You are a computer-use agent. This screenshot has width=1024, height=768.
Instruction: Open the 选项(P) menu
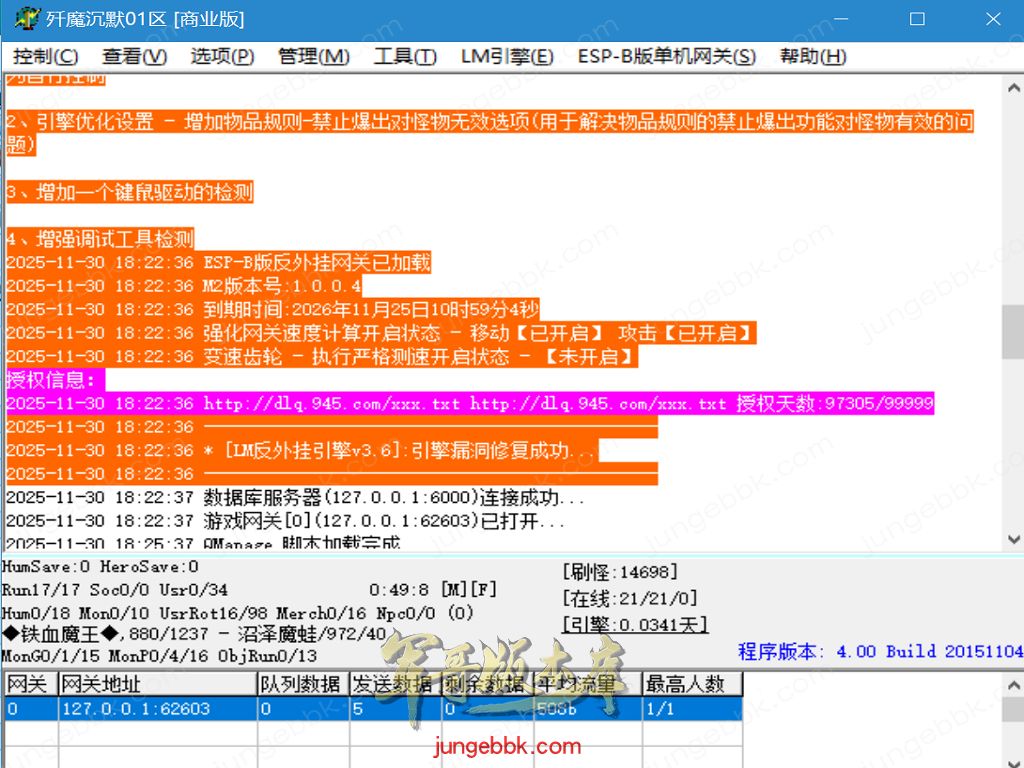click(x=222, y=57)
